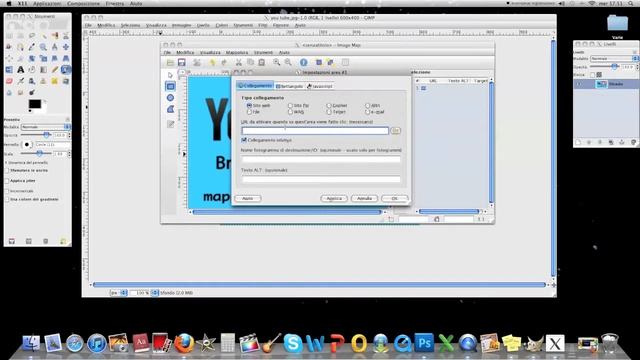Click the Aiuto button in the dialog

pos(248,198)
